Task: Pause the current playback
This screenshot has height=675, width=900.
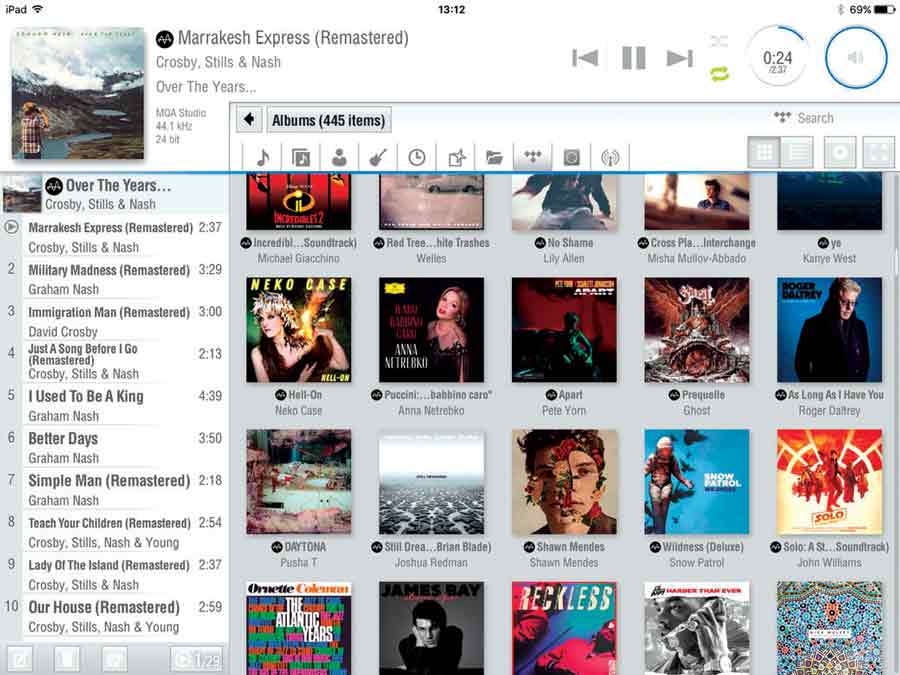Action: click(x=634, y=58)
